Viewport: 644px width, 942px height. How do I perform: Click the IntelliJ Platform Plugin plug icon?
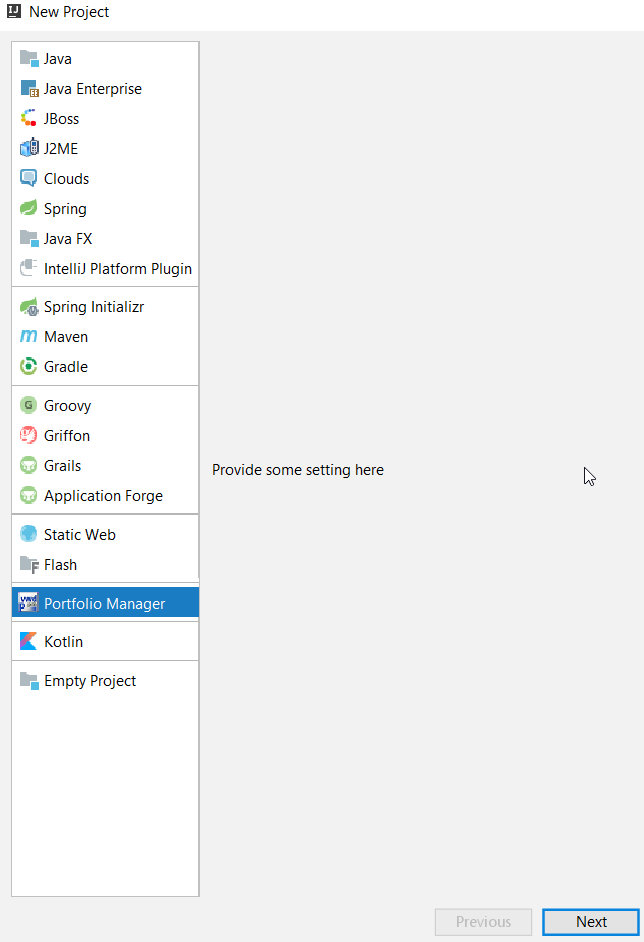(29, 268)
